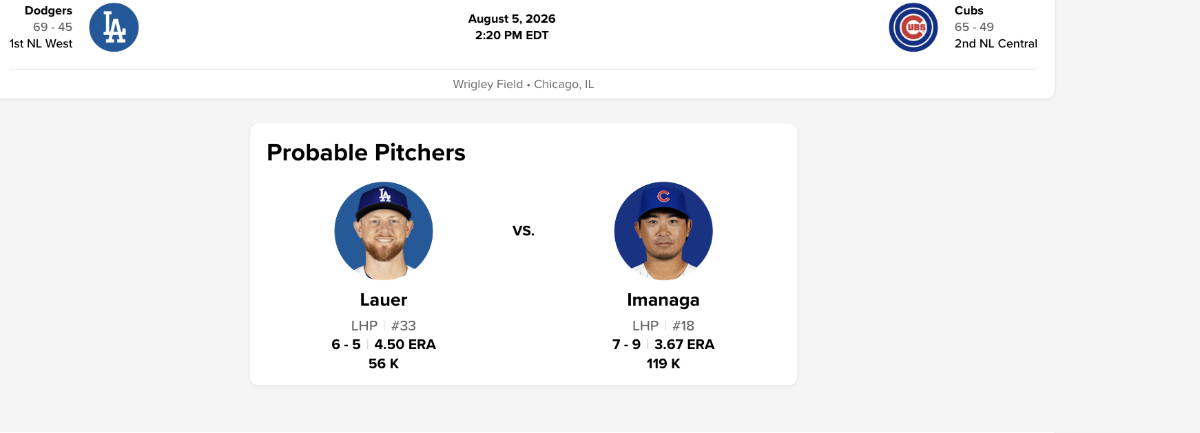Click Imanaga's 3.67 ERA stat
The height and width of the screenshot is (433, 1200).
tap(684, 345)
